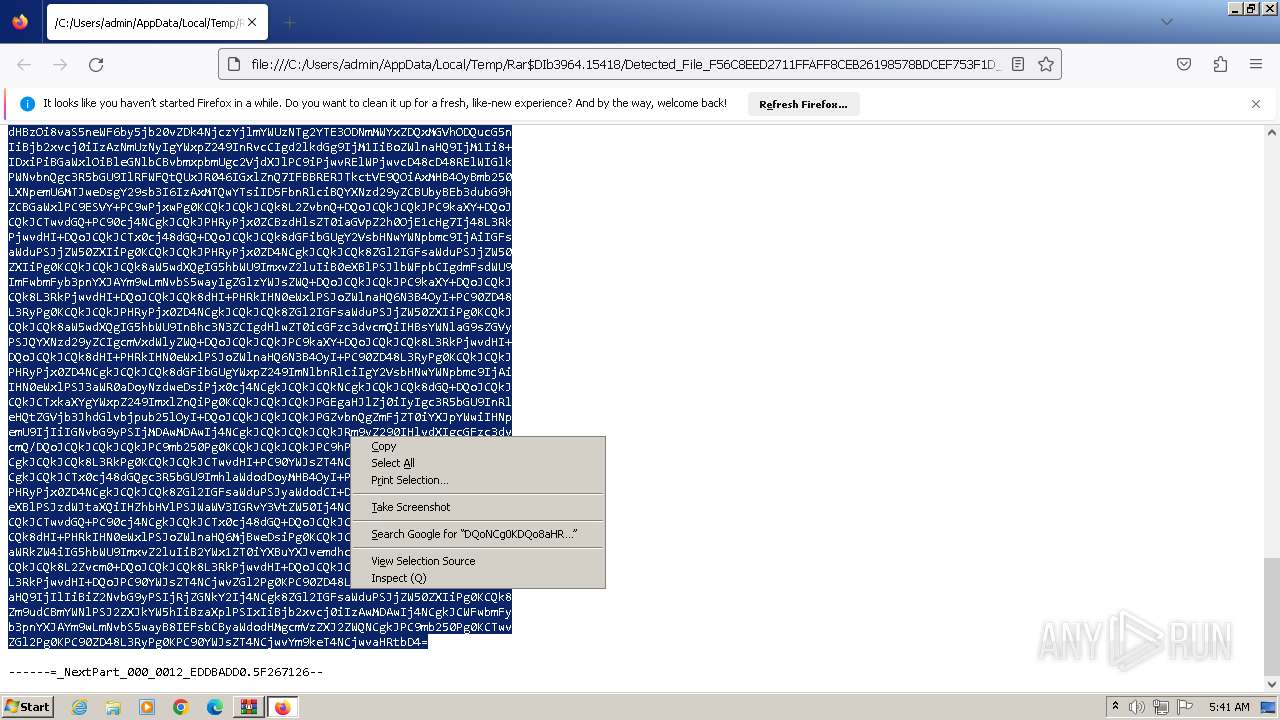Choose Print Selection from context menu
Image resolution: width=1280 pixels, height=720 pixels.
tap(478, 480)
